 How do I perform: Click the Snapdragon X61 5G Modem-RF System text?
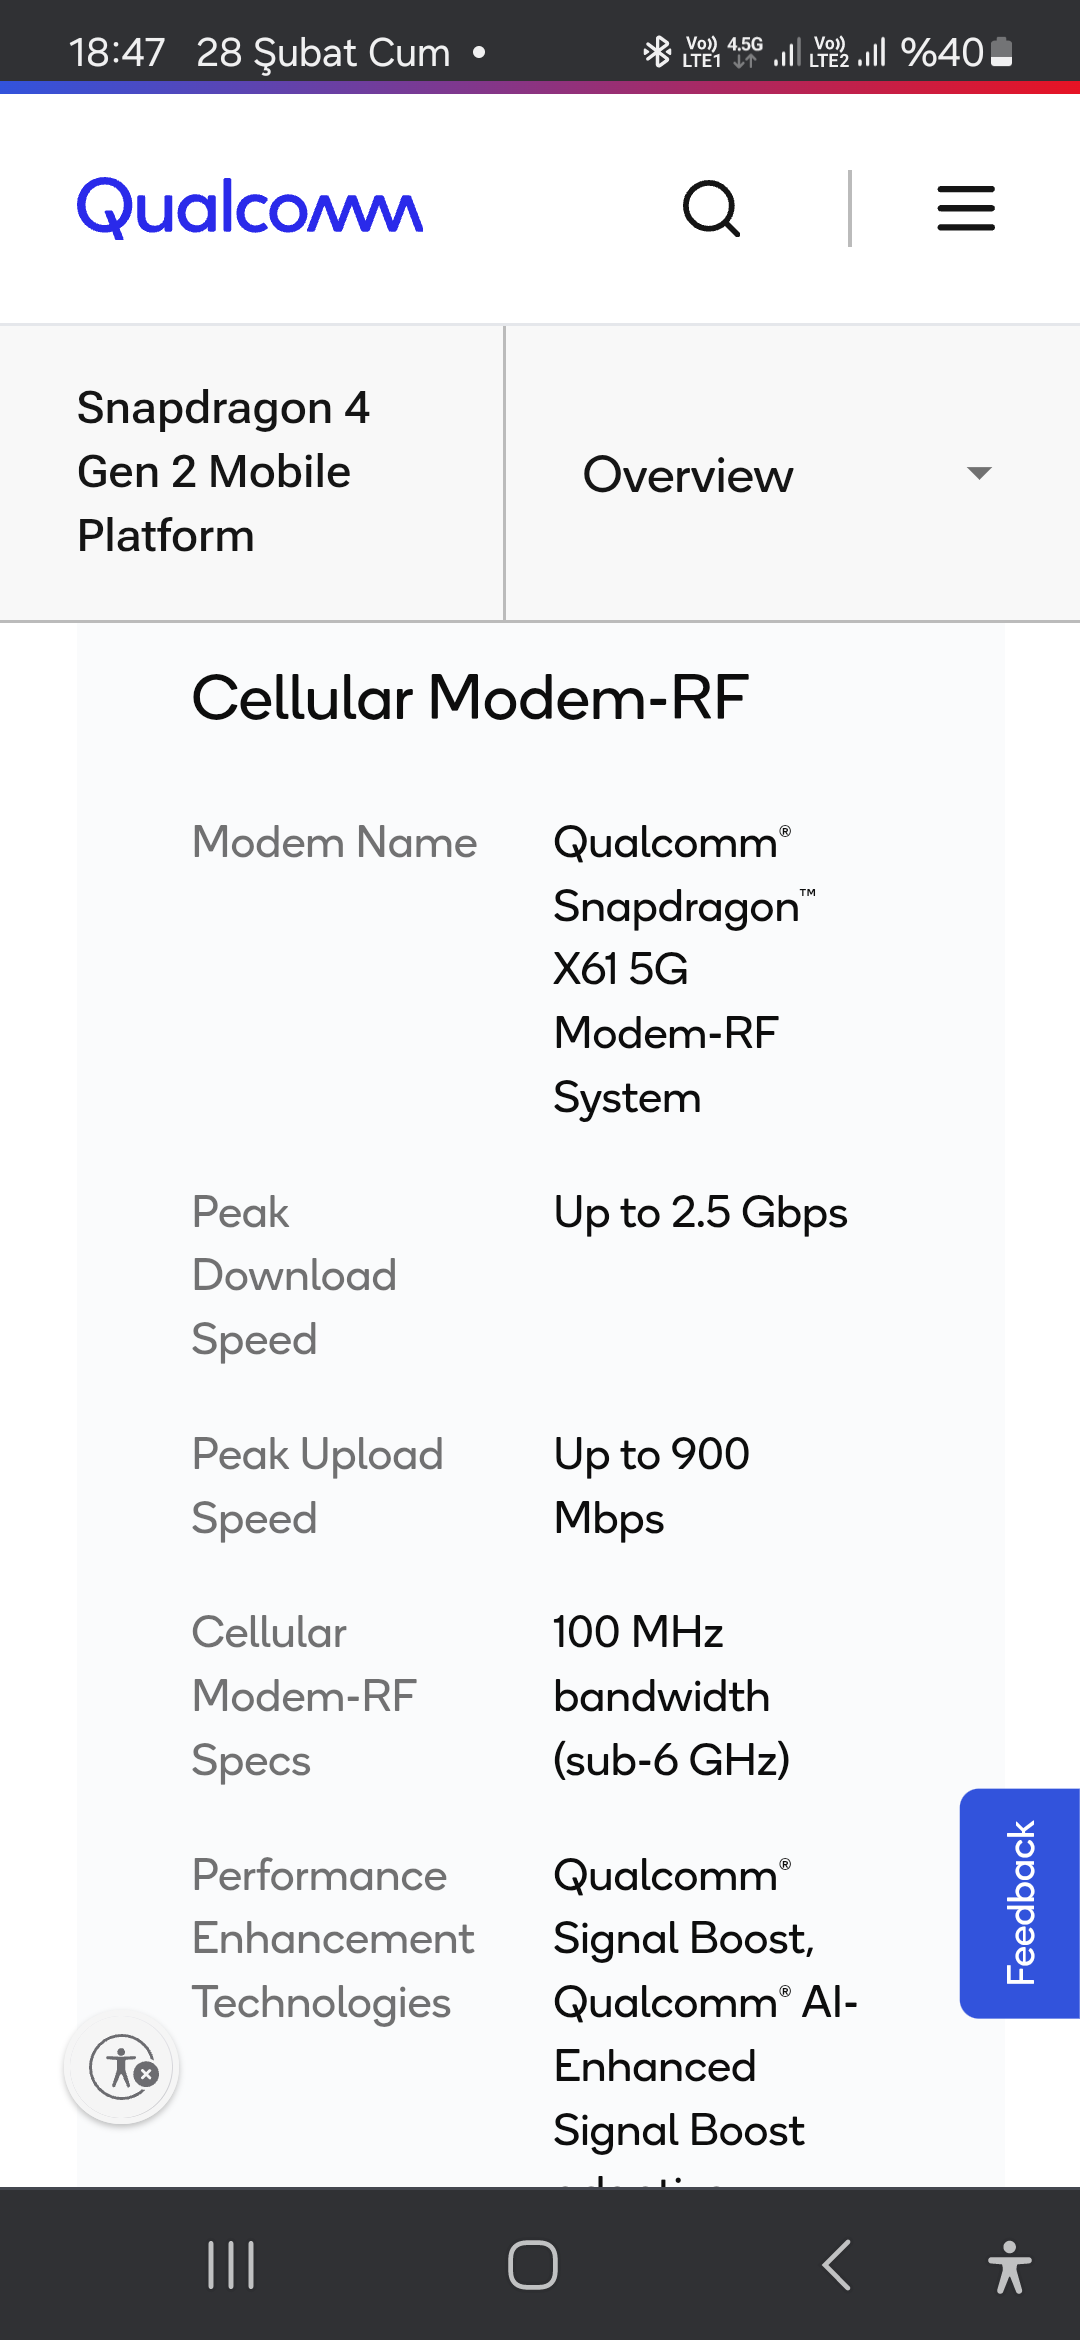click(684, 970)
